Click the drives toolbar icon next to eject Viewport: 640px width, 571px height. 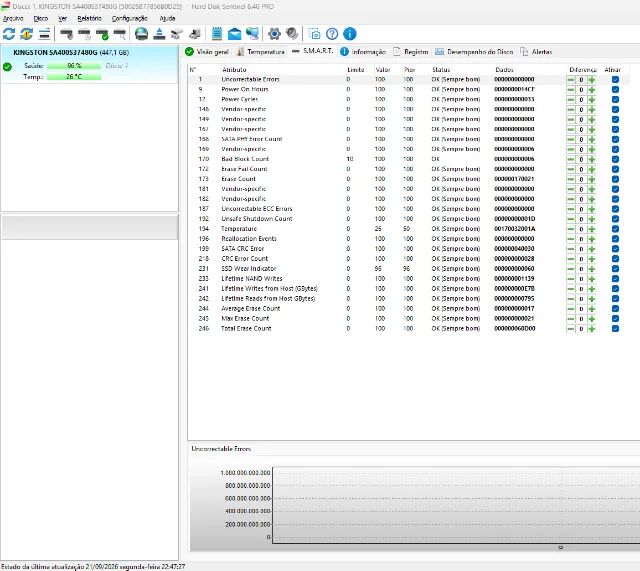click(177, 34)
